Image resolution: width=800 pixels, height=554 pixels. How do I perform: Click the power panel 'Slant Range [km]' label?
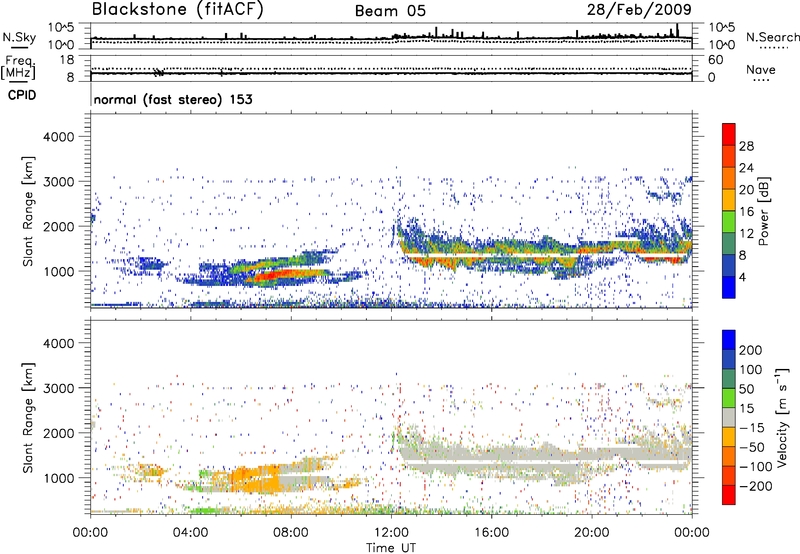click(x=28, y=211)
